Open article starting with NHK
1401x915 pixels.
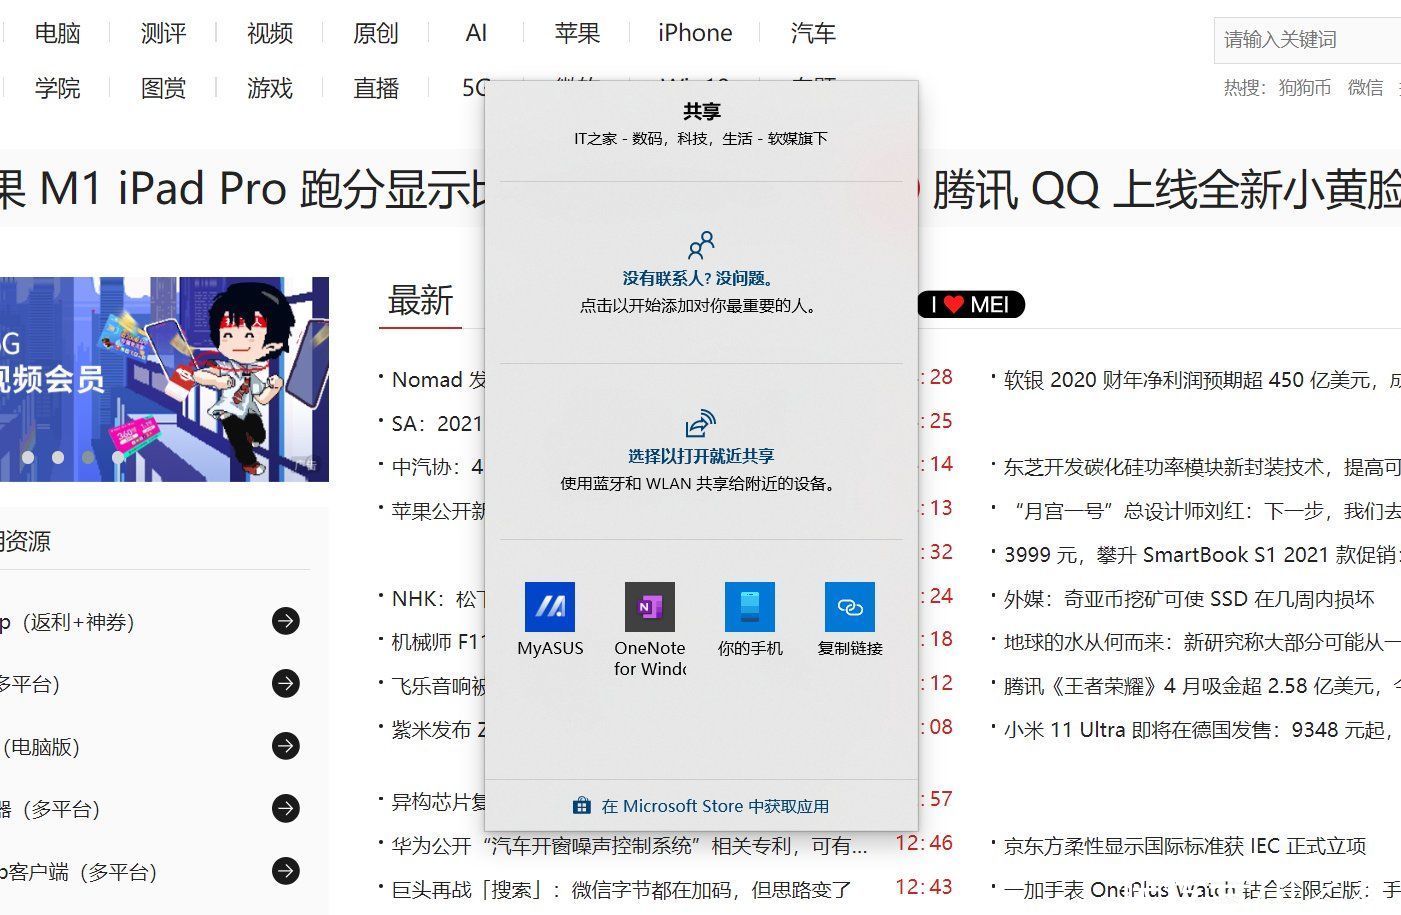[x=438, y=599]
